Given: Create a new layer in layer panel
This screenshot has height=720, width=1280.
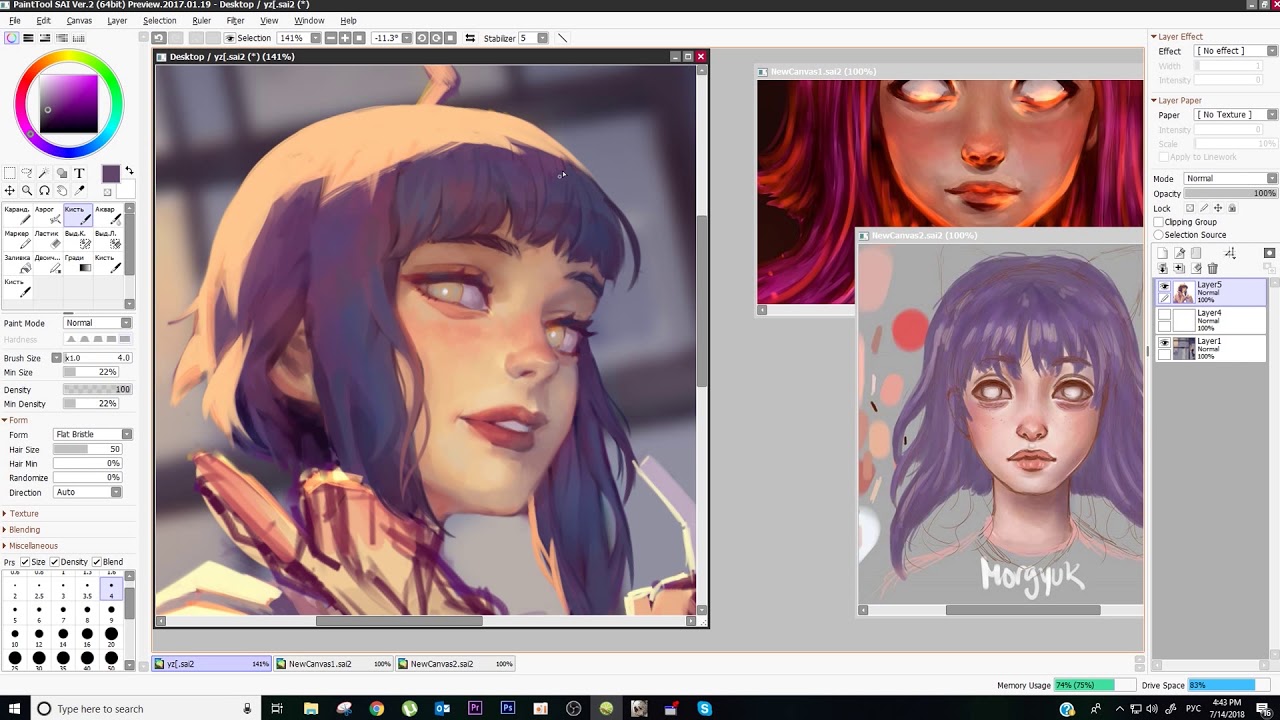Looking at the screenshot, I should pos(1163,253).
